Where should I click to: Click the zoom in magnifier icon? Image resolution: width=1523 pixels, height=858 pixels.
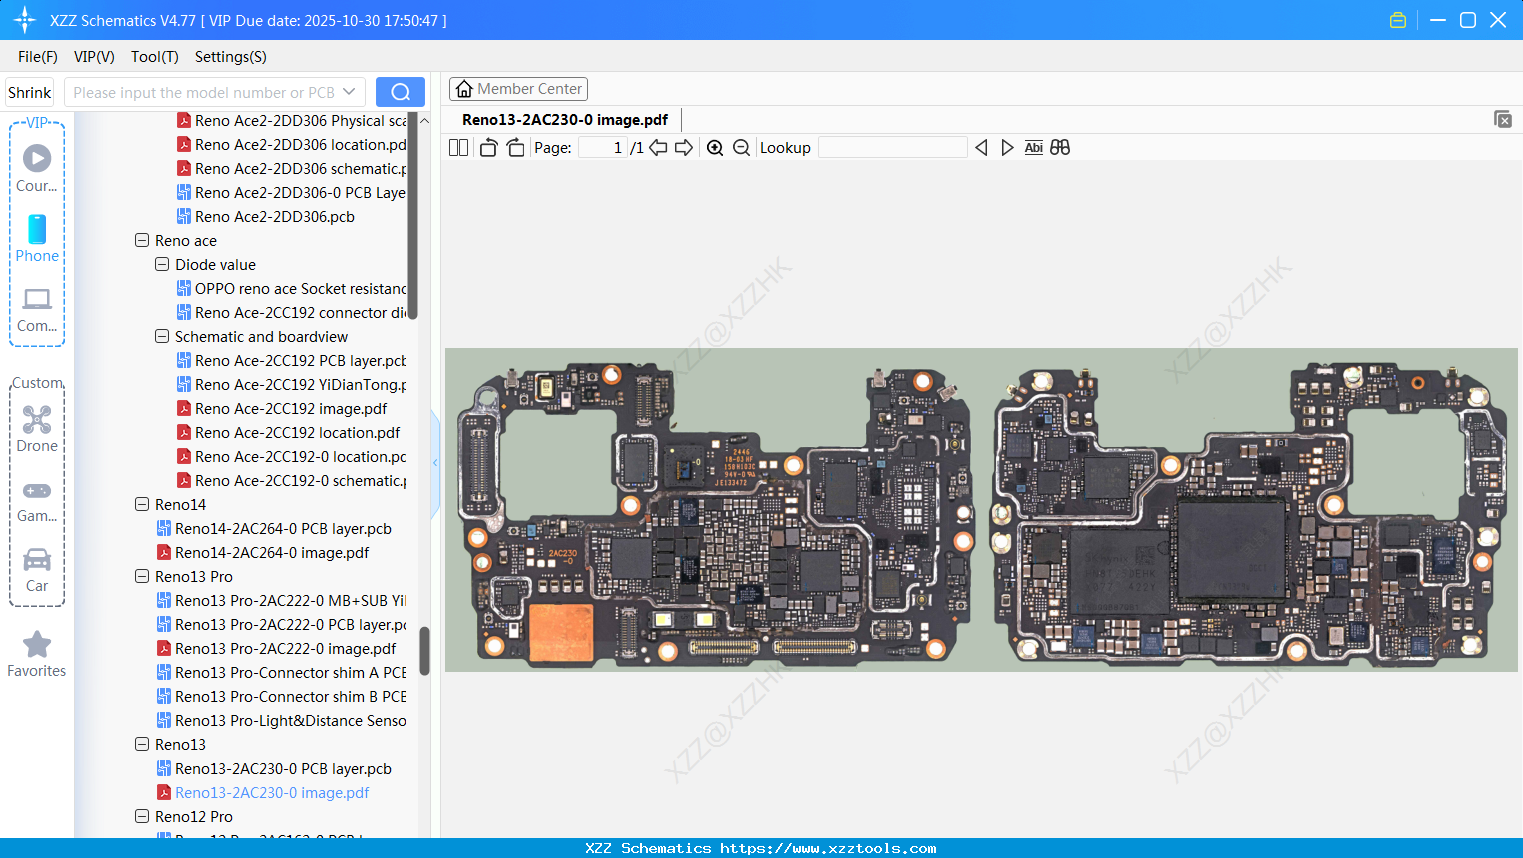pos(715,148)
